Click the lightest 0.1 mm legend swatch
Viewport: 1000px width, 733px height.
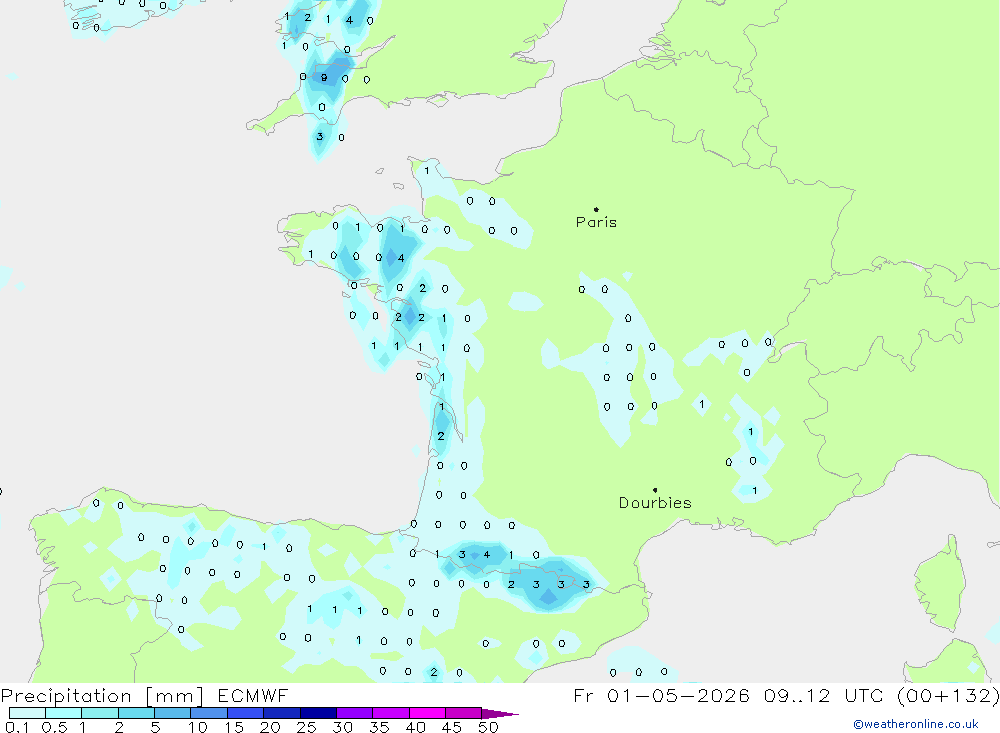(27, 713)
